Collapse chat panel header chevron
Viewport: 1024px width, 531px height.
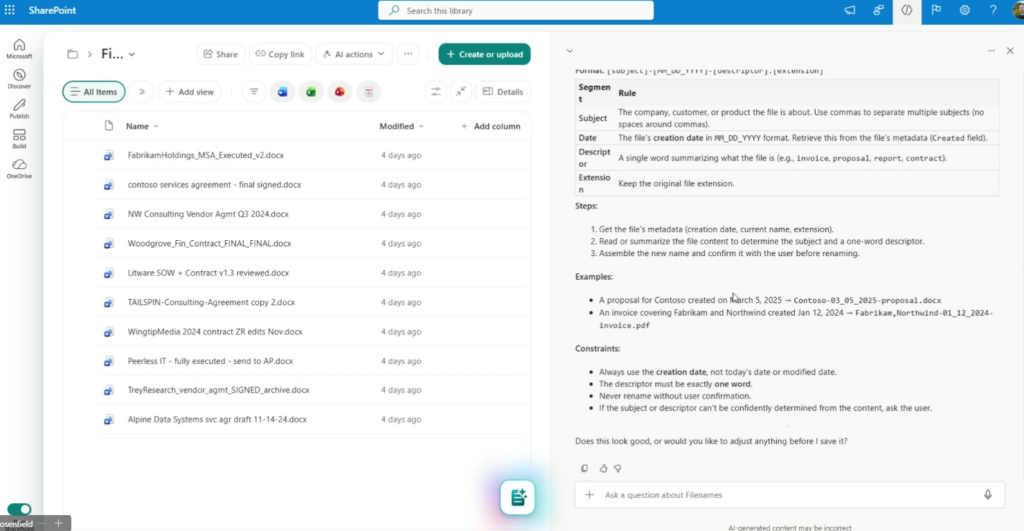(x=569, y=51)
